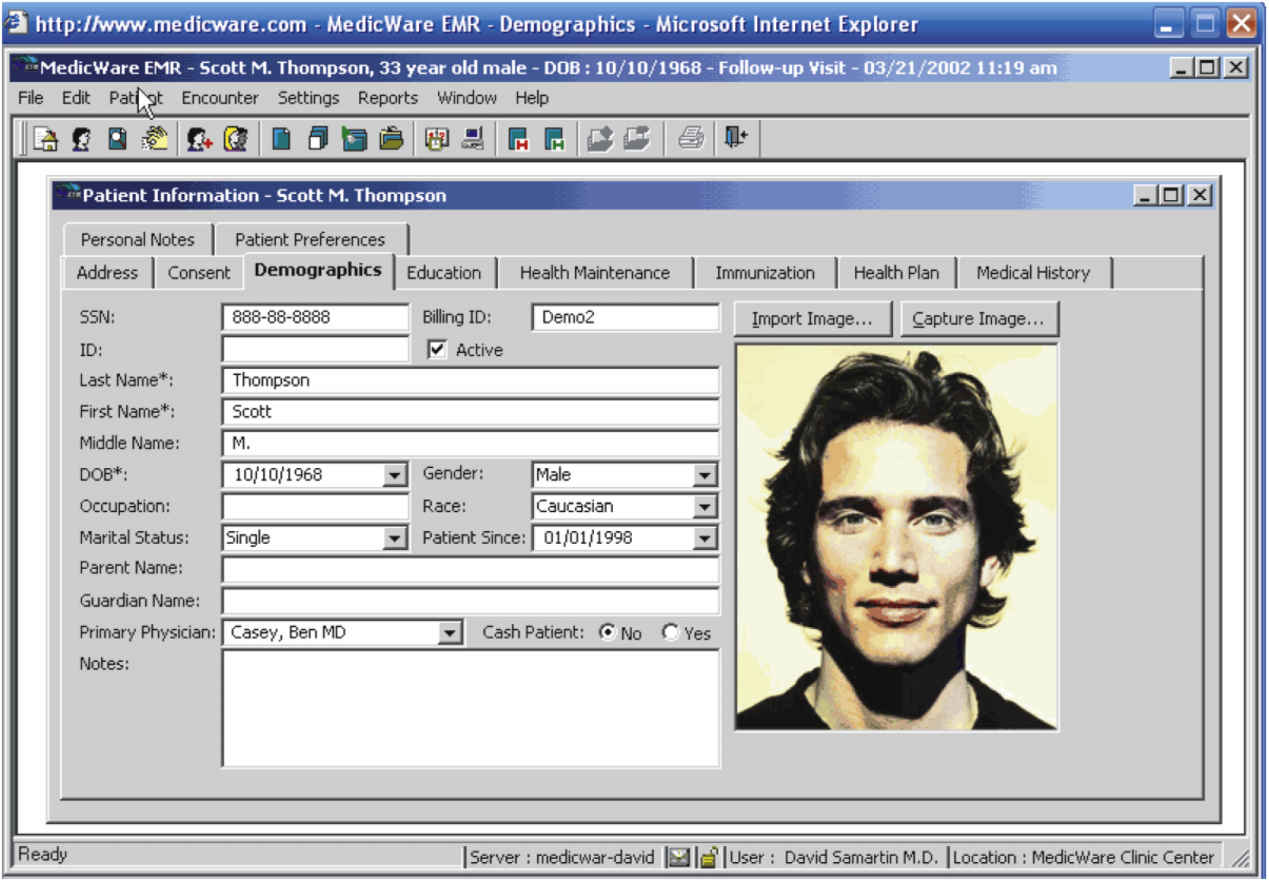Expand the Gender dropdown

(x=706, y=476)
